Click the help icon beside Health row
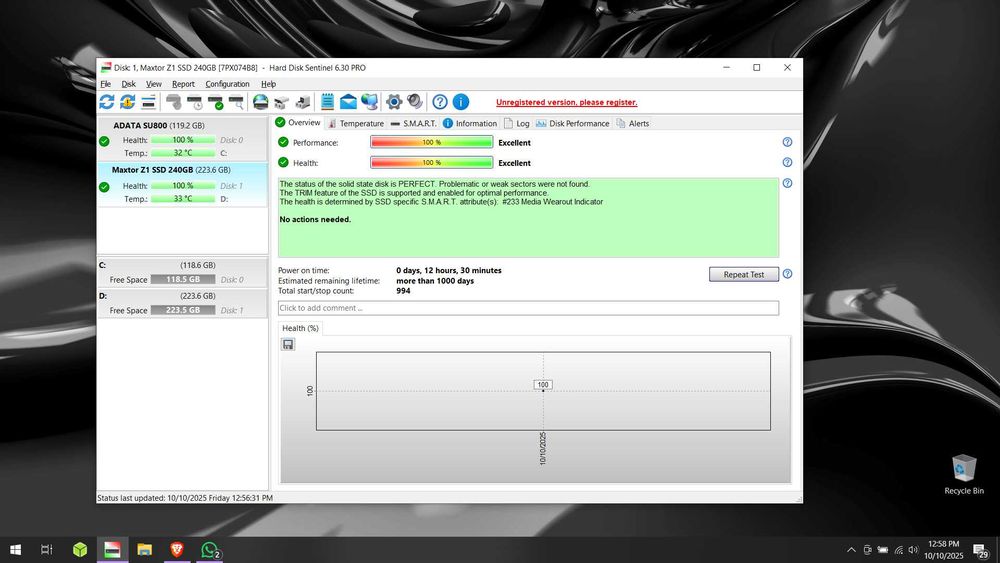The width and height of the screenshot is (1000, 563). [787, 163]
